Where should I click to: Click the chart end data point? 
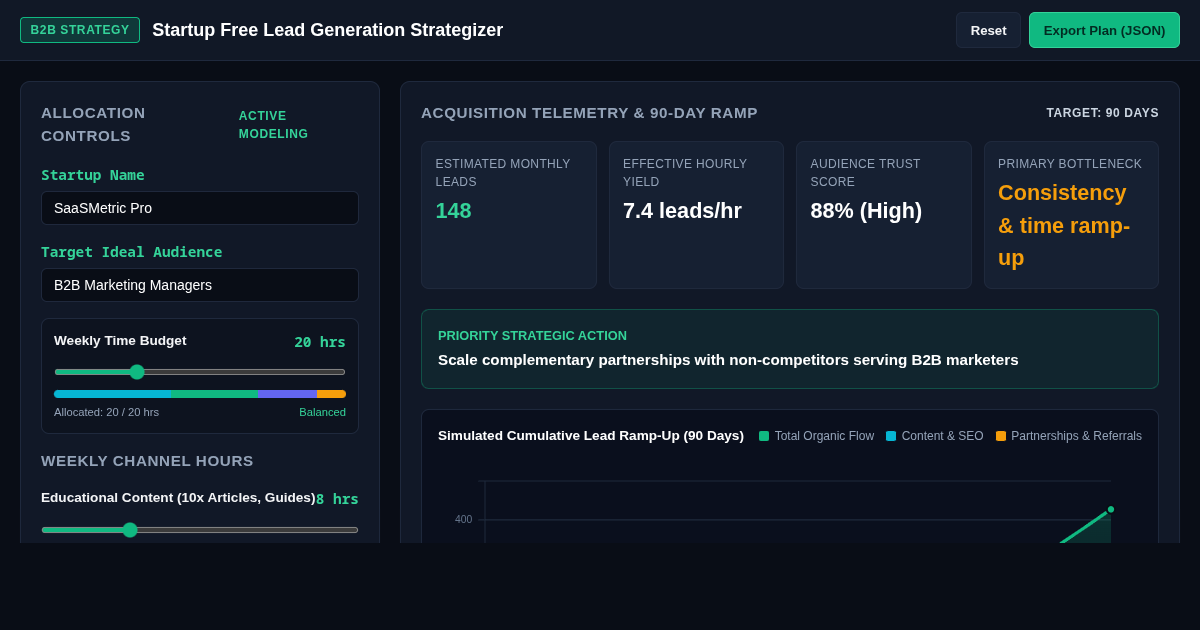[x=1110, y=509]
